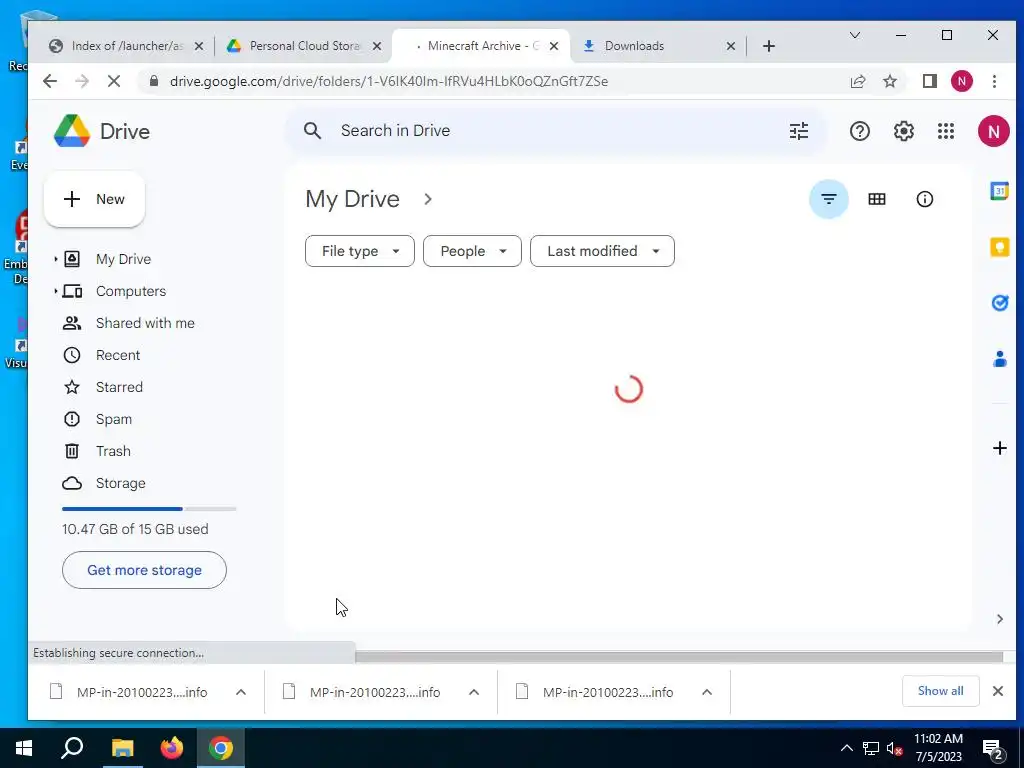Open Shared with me
The height and width of the screenshot is (768, 1024).
[145, 323]
